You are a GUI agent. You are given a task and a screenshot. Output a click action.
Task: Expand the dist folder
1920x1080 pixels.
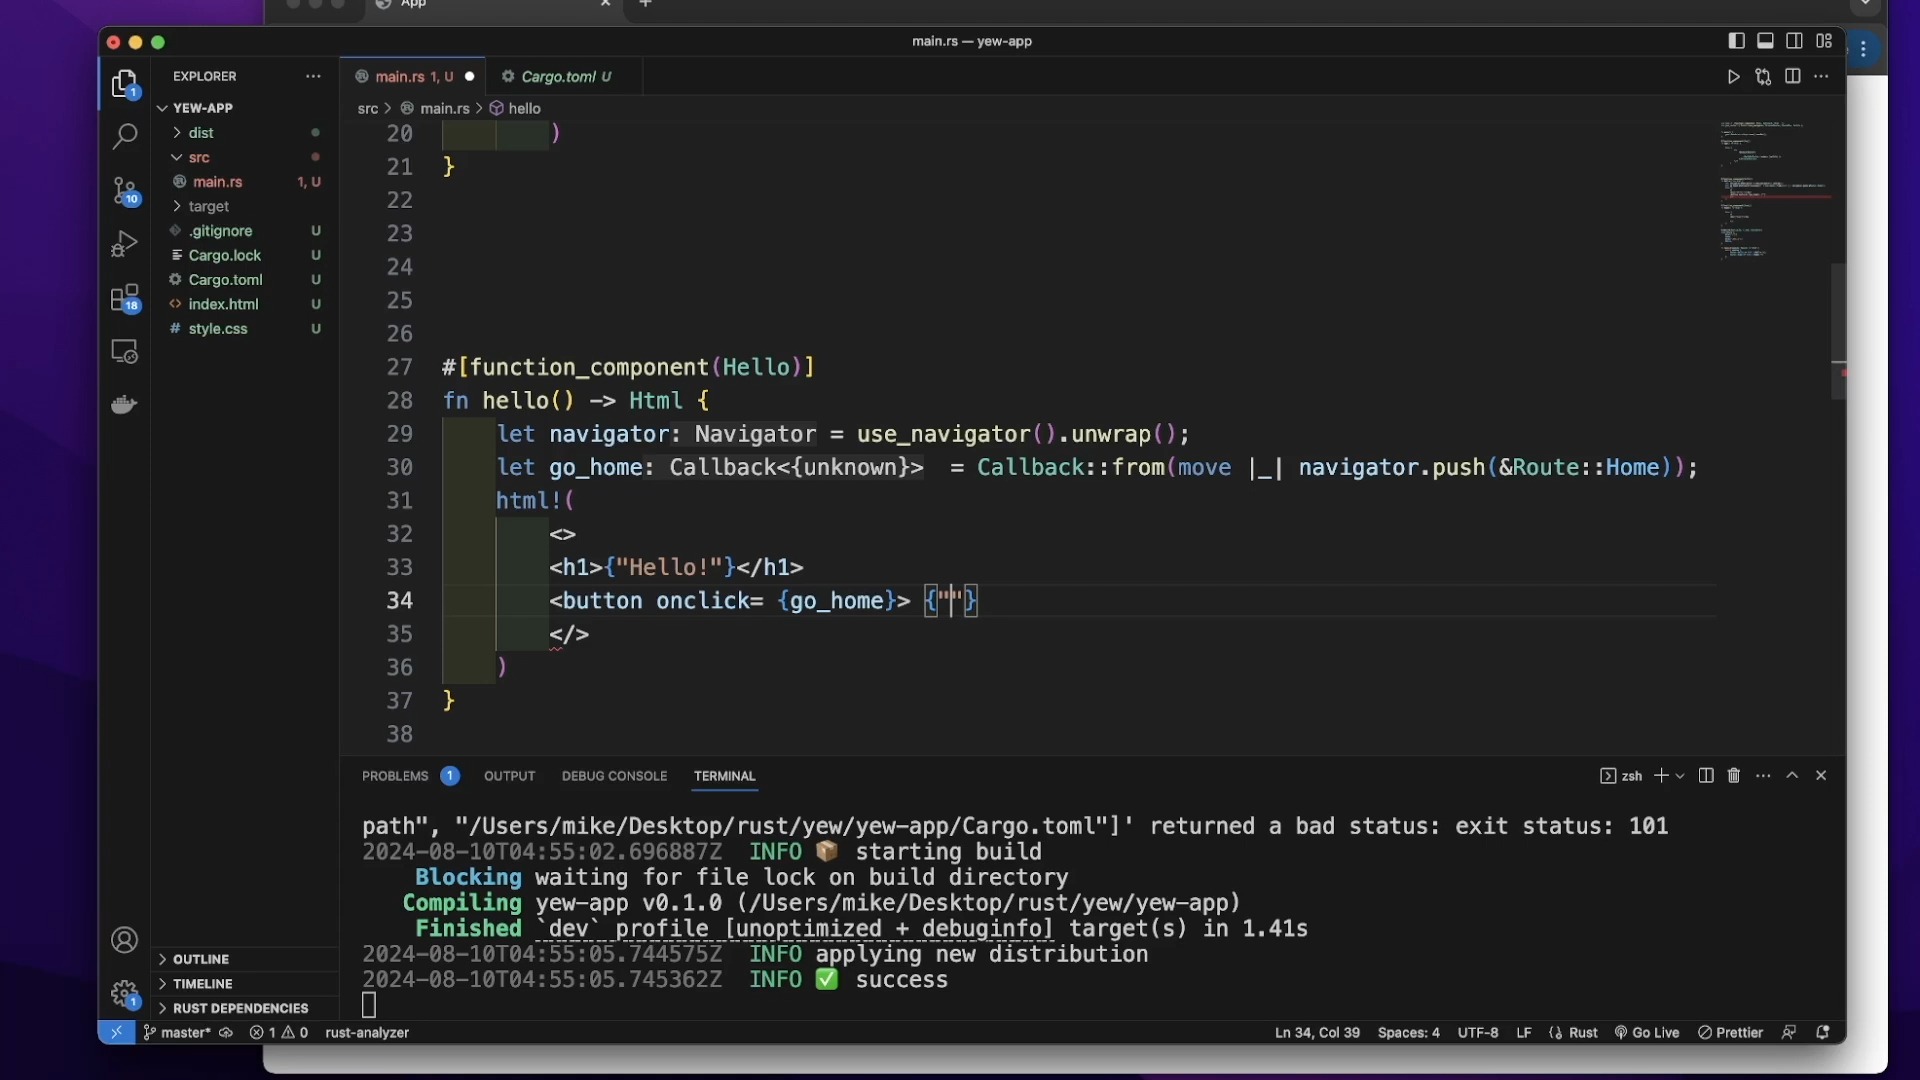pos(201,133)
